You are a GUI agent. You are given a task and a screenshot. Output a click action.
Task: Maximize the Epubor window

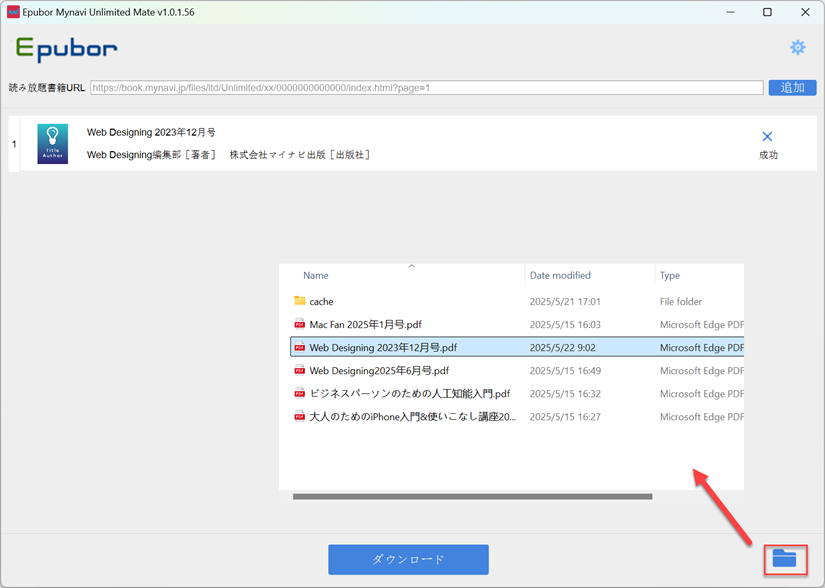(767, 12)
